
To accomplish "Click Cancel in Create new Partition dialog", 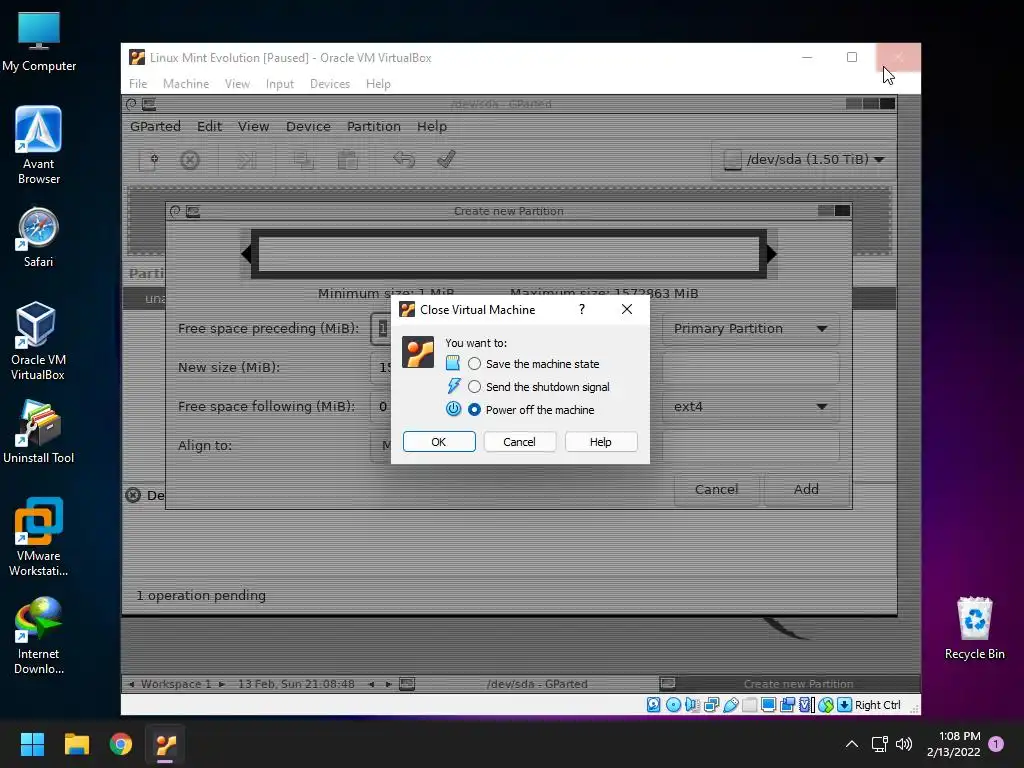I will point(716,489).
